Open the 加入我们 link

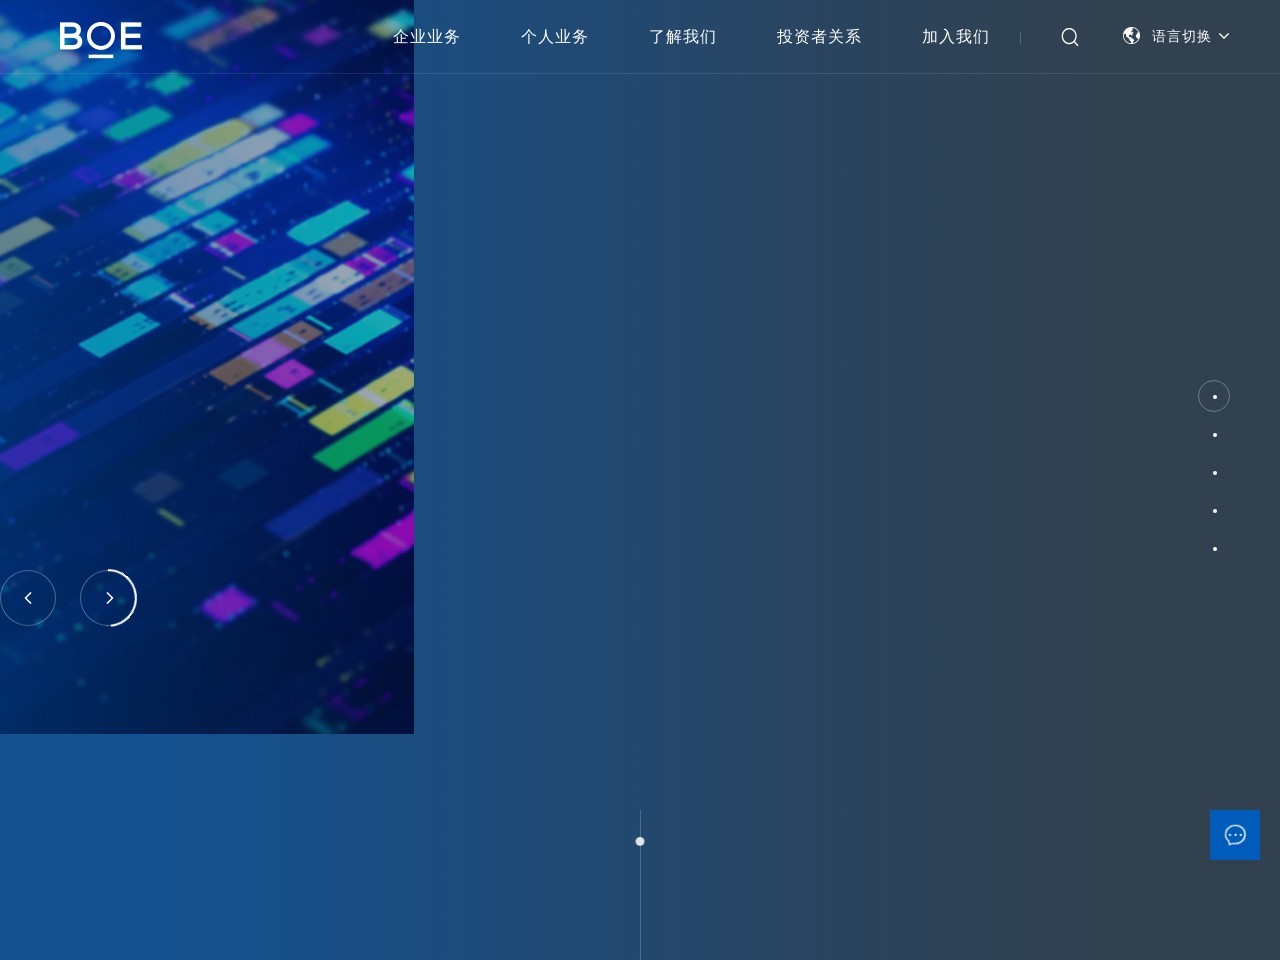pos(955,37)
